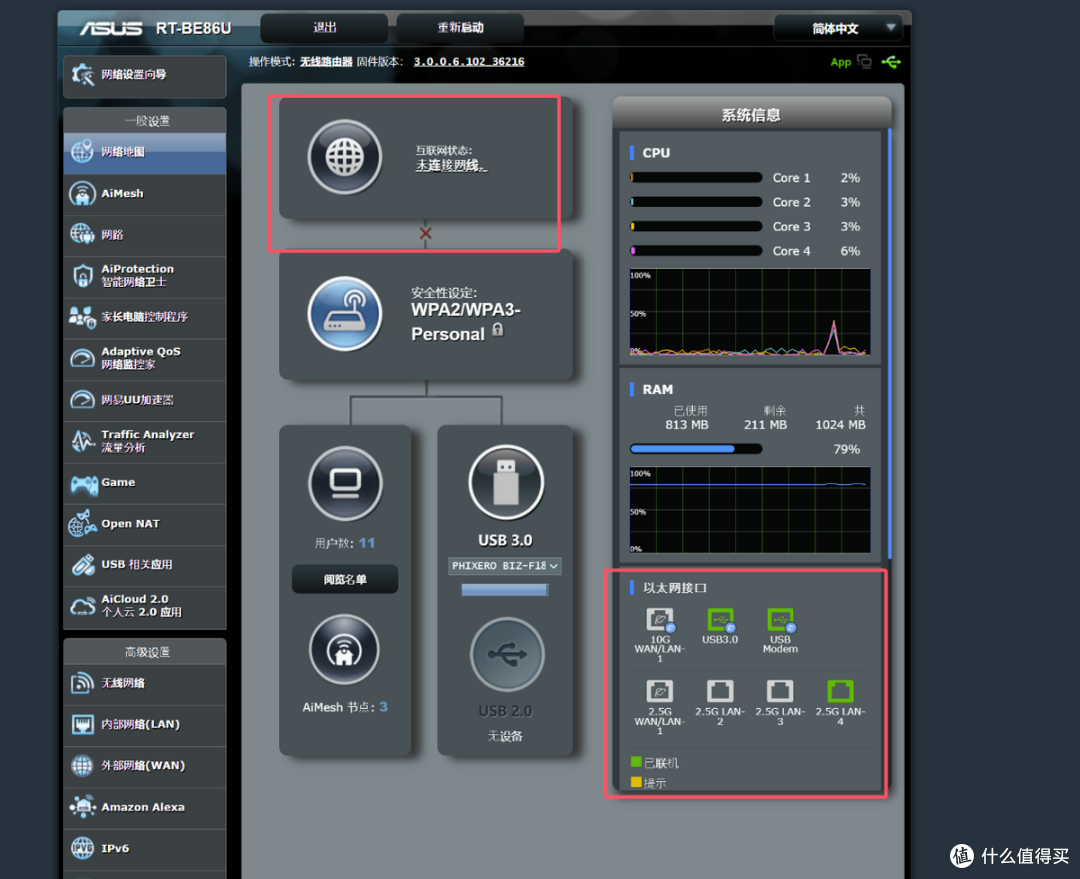Click the internet status globe icon
This screenshot has height=879, width=1080.
coord(344,157)
